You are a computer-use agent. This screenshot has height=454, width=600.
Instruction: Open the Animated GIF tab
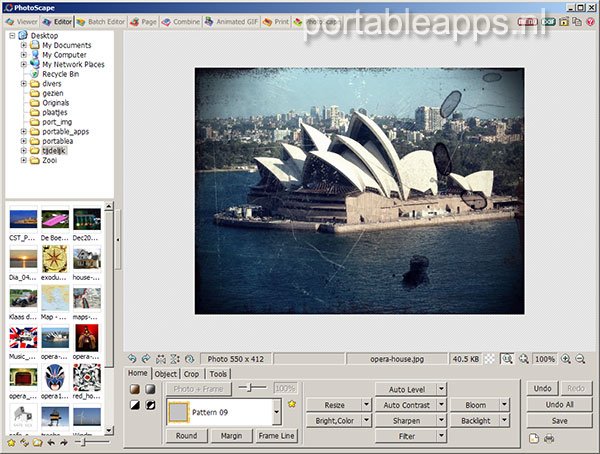[230, 20]
